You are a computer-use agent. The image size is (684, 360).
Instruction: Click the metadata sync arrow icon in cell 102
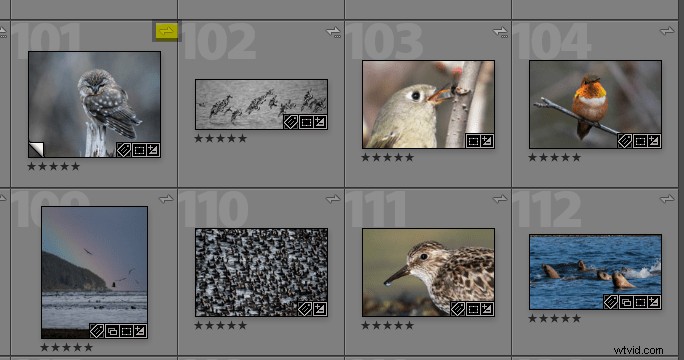[333, 32]
